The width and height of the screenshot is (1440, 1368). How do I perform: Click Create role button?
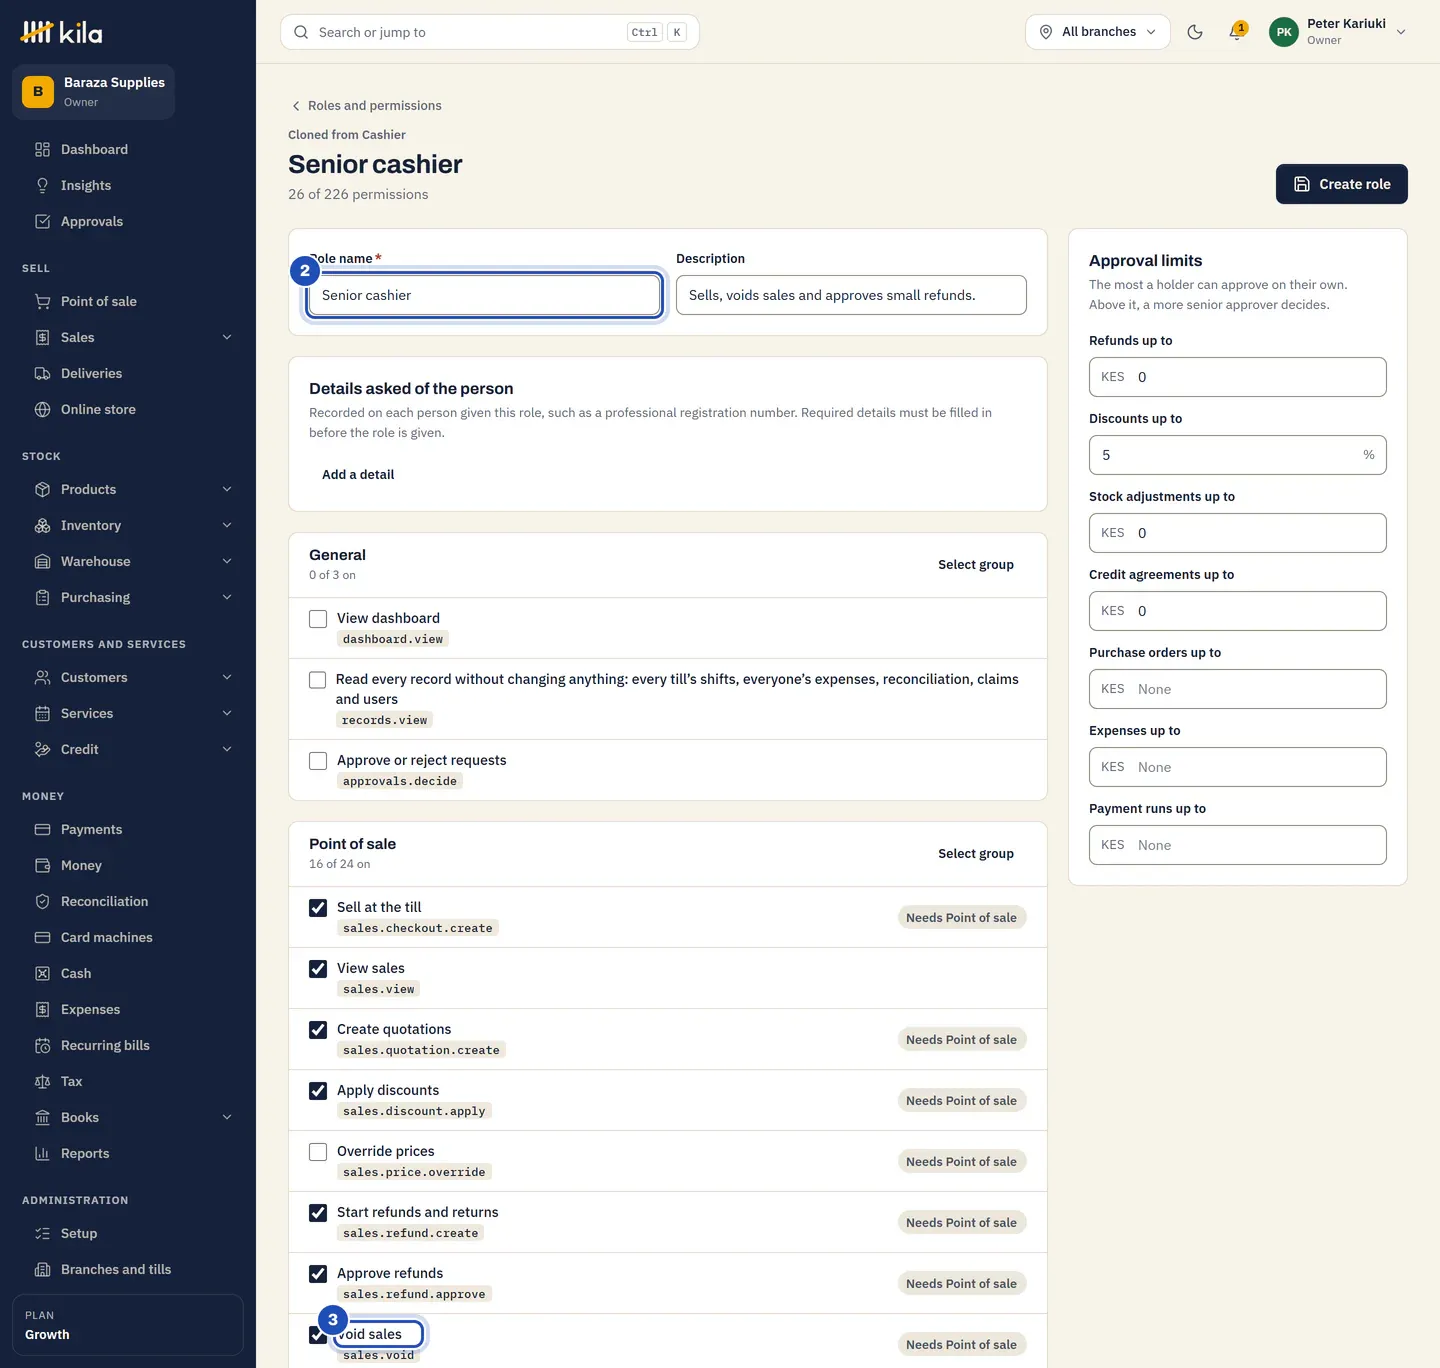[1341, 184]
